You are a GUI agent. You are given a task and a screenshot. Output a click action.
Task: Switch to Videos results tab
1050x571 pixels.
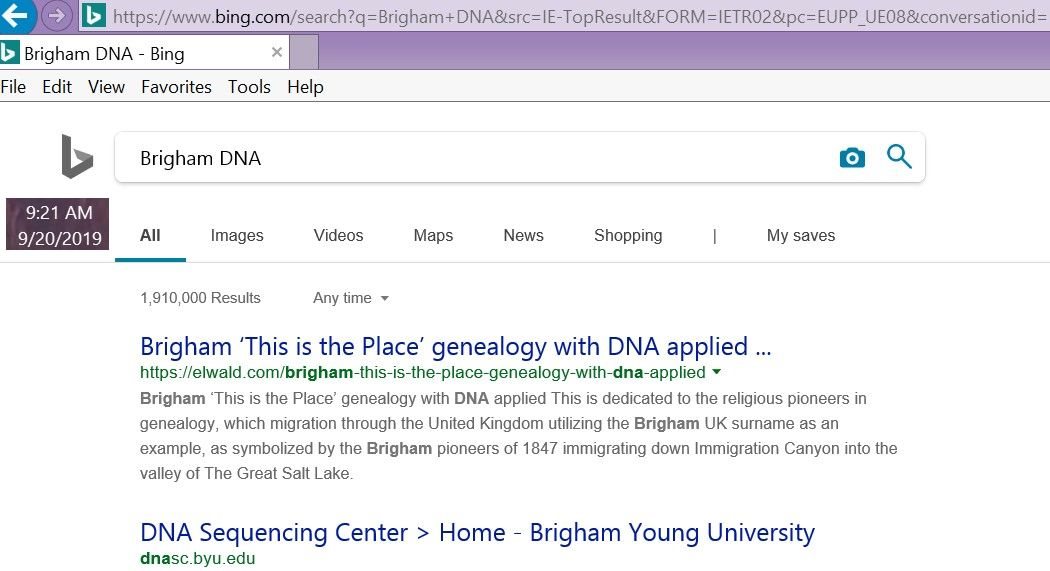click(338, 236)
